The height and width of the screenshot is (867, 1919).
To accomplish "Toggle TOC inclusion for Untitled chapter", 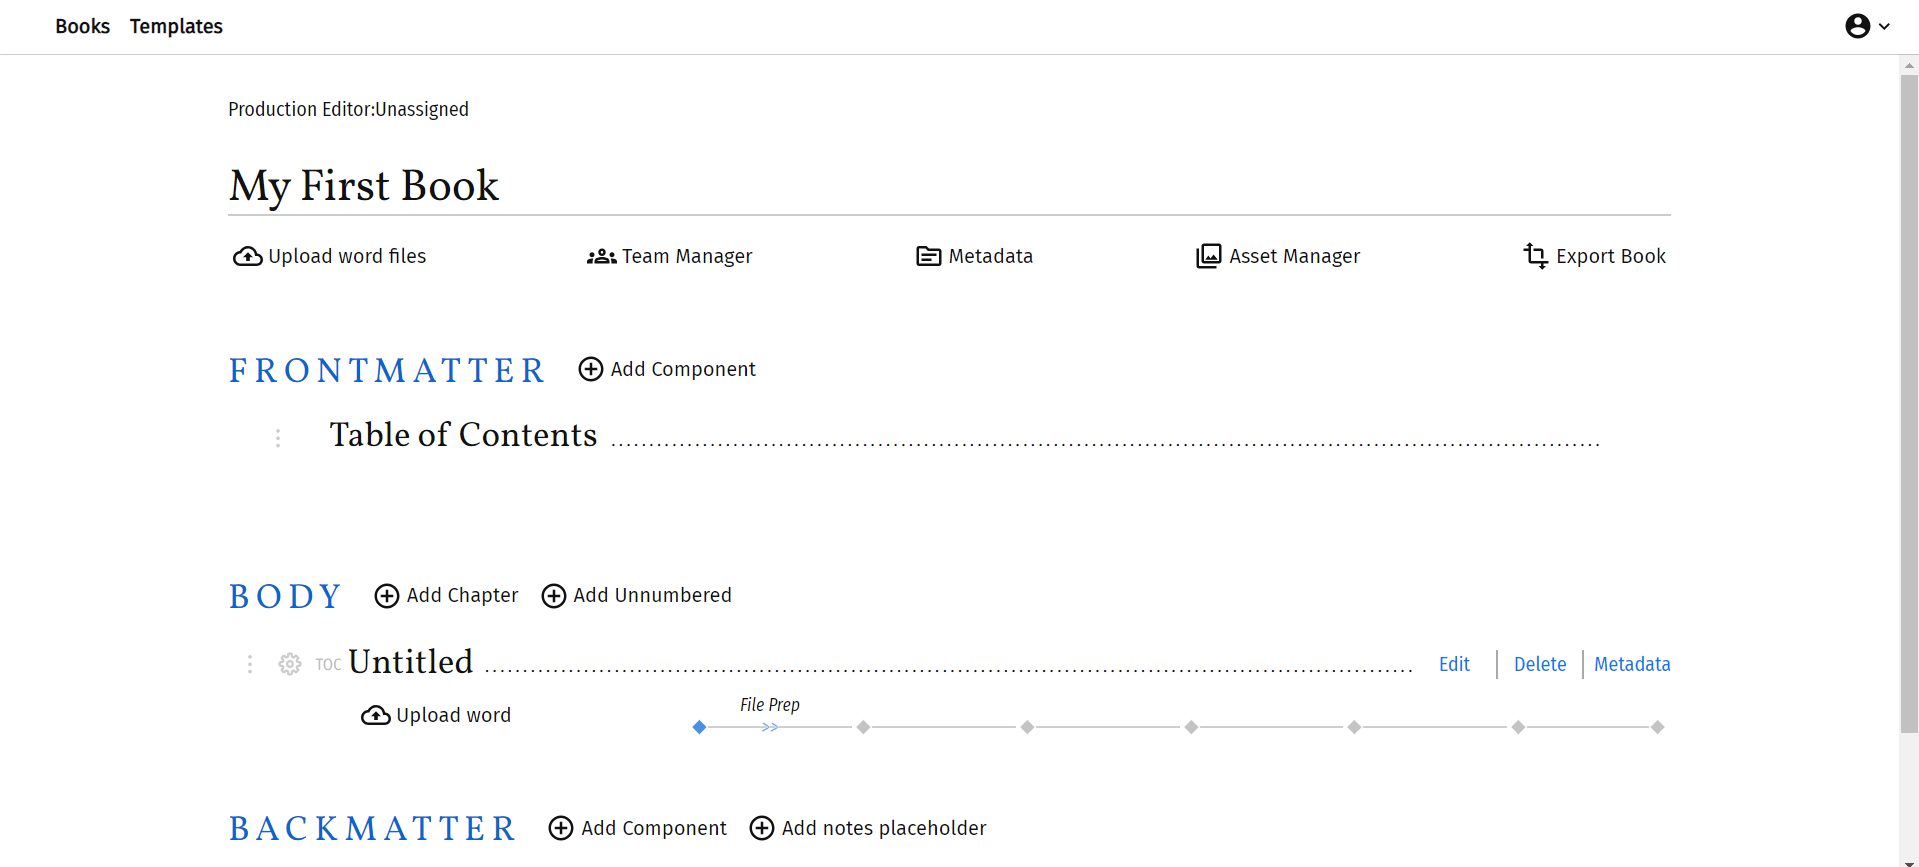I will 328,665.
